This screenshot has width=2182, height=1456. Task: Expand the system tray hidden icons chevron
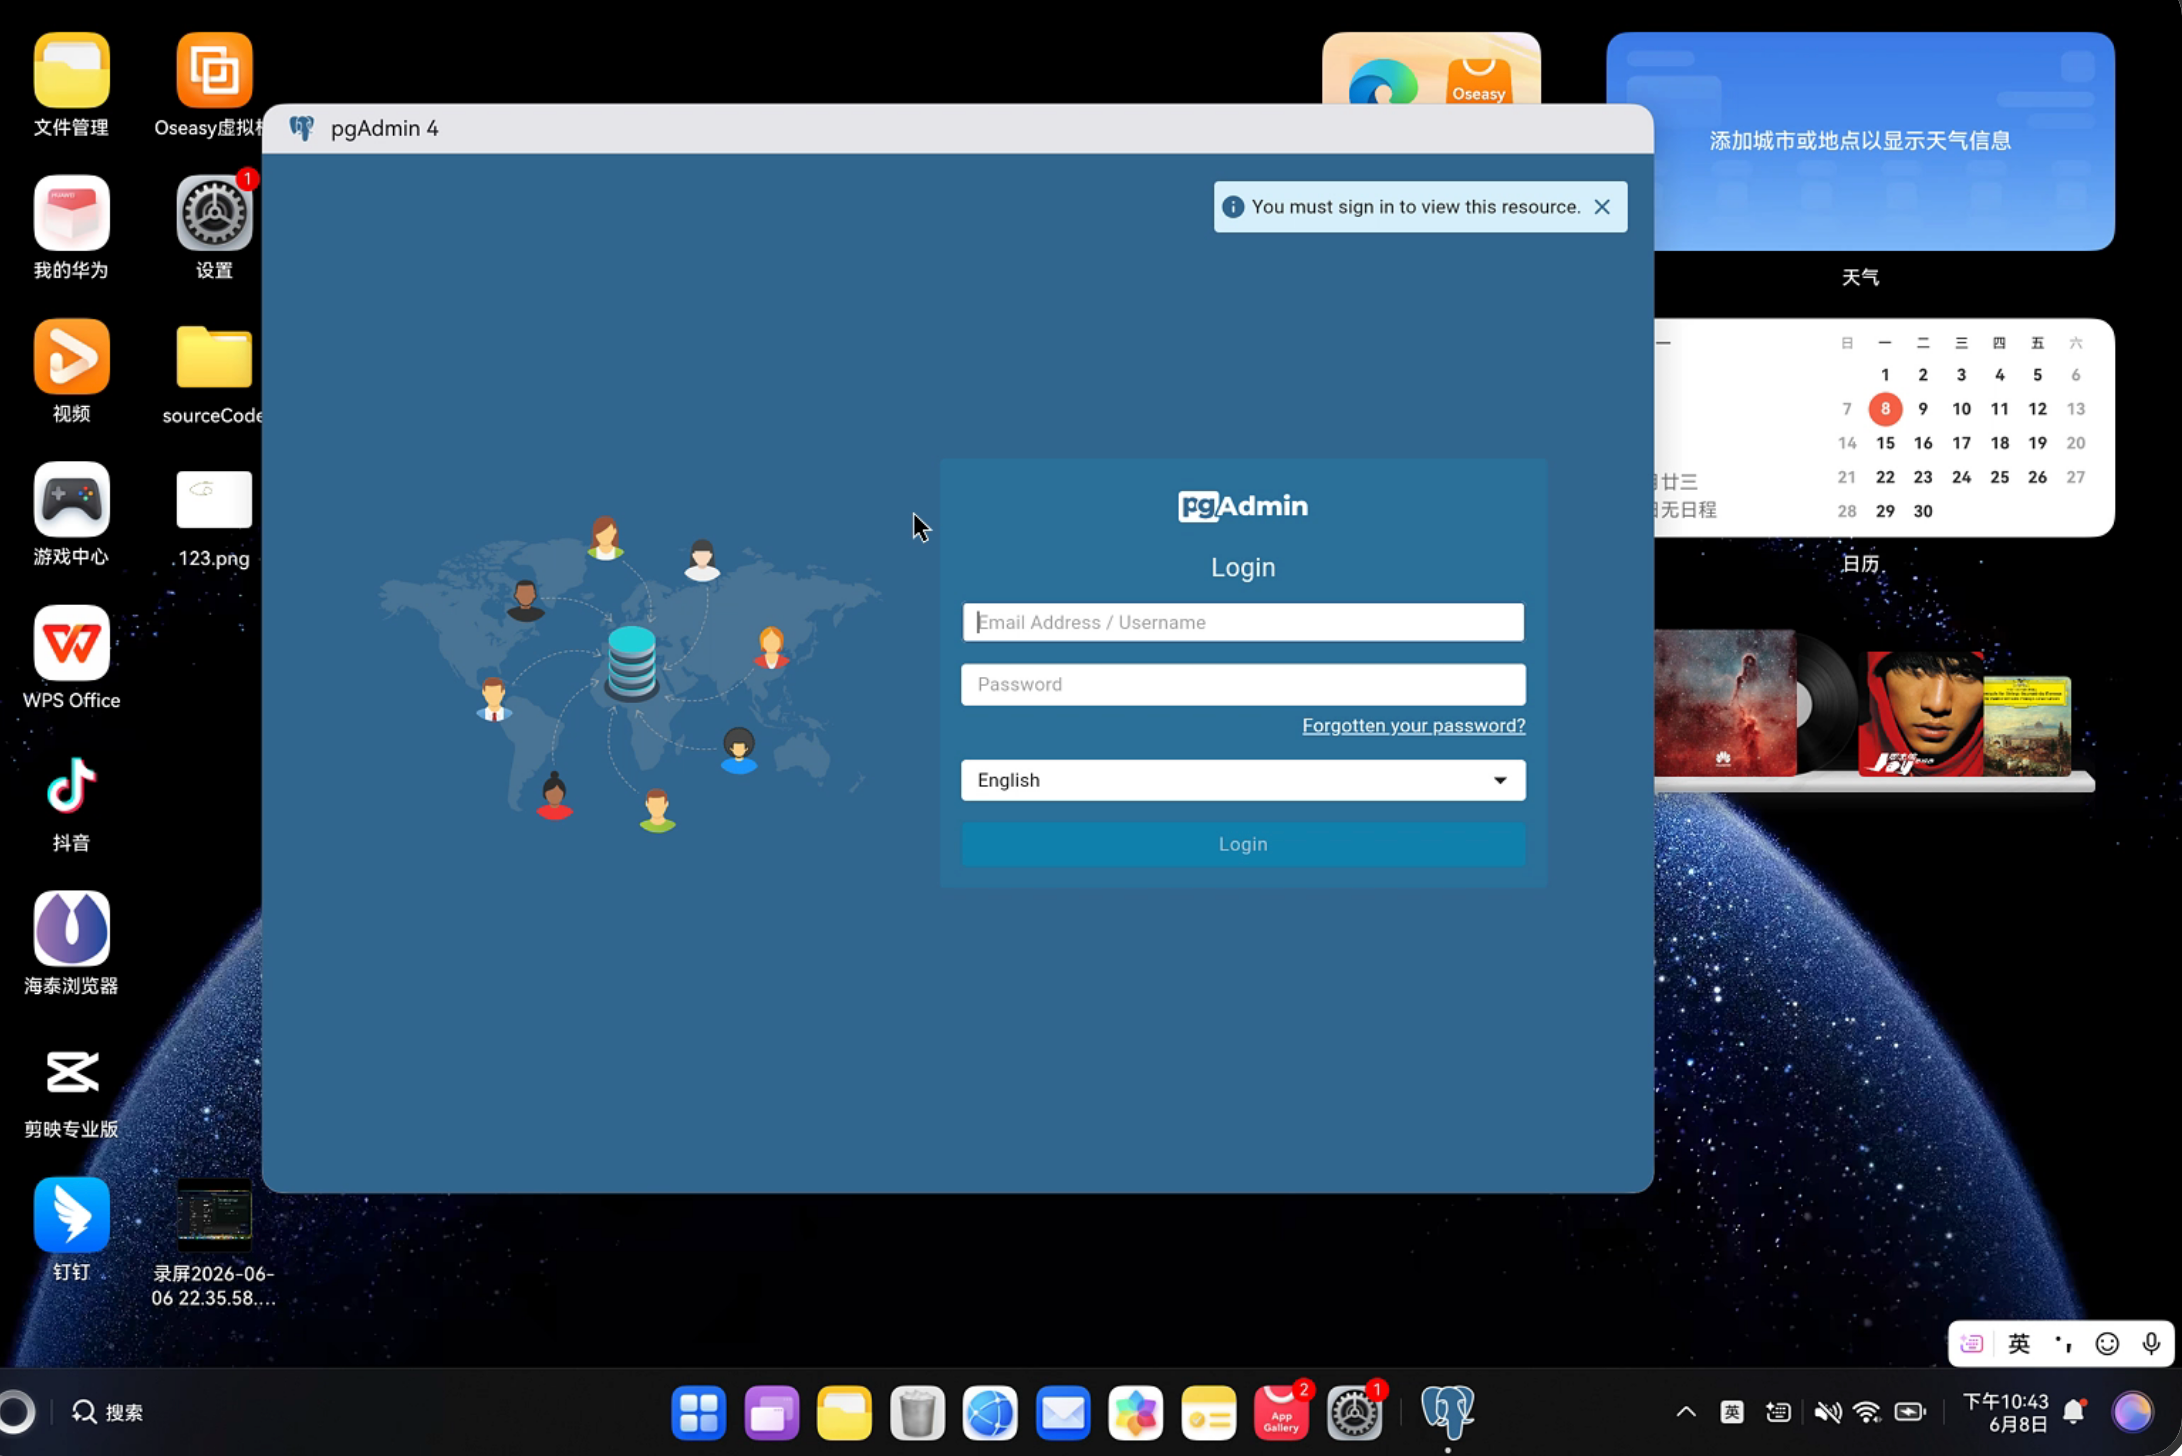[1686, 1412]
